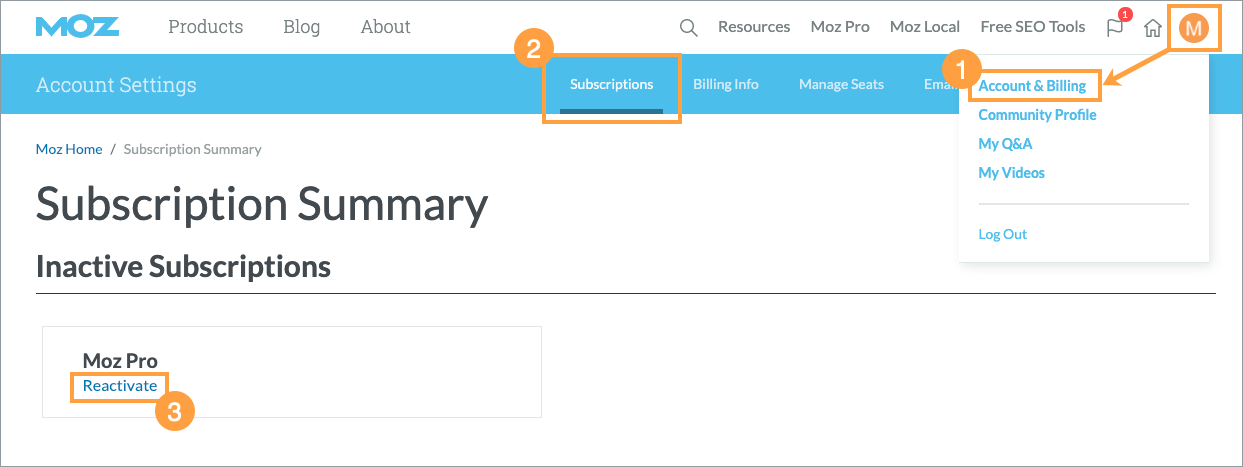Open the user avatar M menu
The height and width of the screenshot is (467, 1243).
click(x=1193, y=28)
